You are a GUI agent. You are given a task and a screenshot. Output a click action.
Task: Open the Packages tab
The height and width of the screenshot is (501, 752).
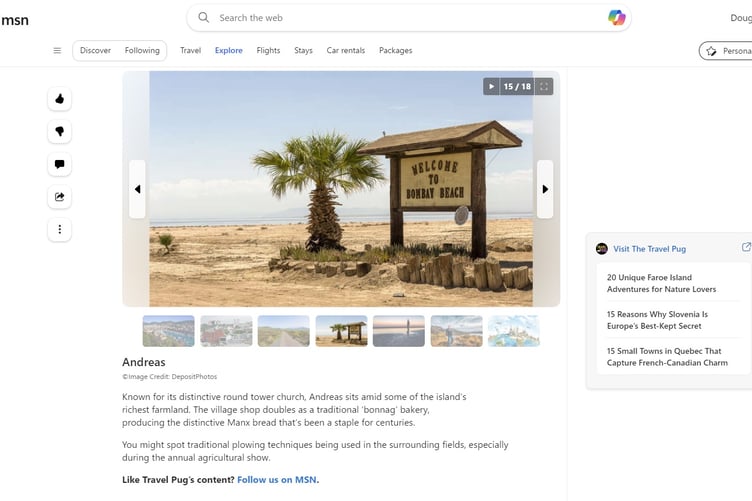(x=396, y=50)
